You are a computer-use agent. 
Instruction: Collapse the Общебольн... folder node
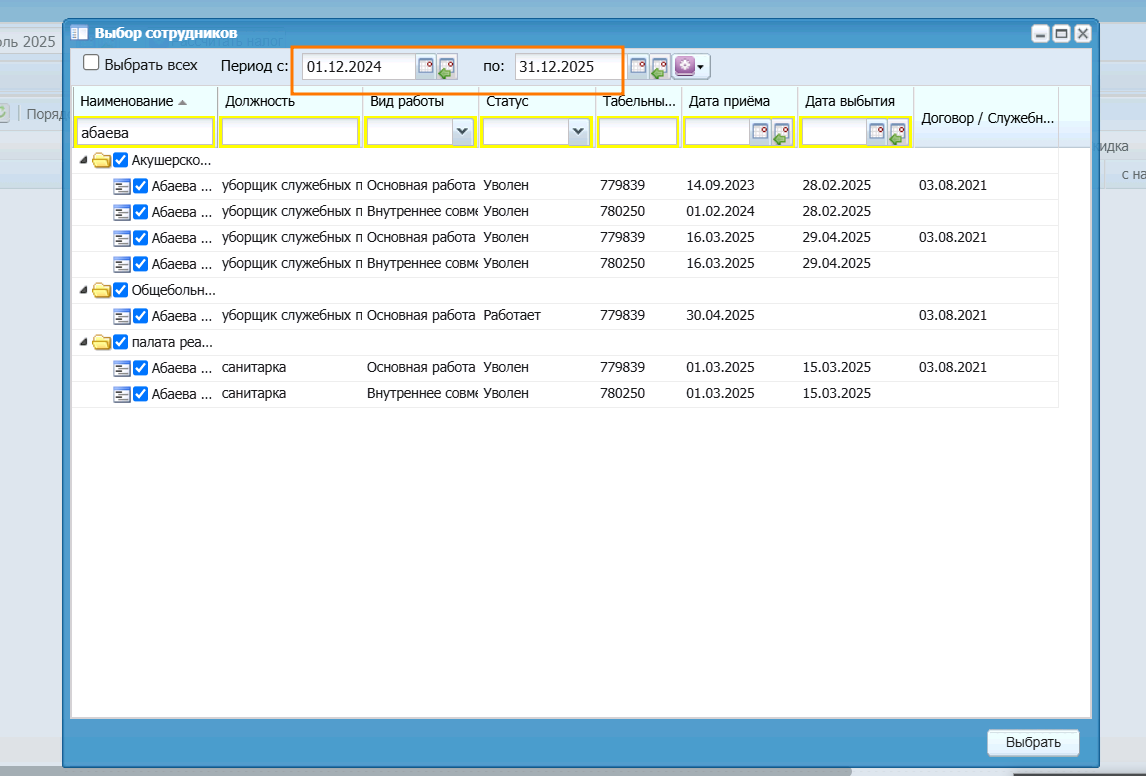pyautogui.click(x=83, y=289)
